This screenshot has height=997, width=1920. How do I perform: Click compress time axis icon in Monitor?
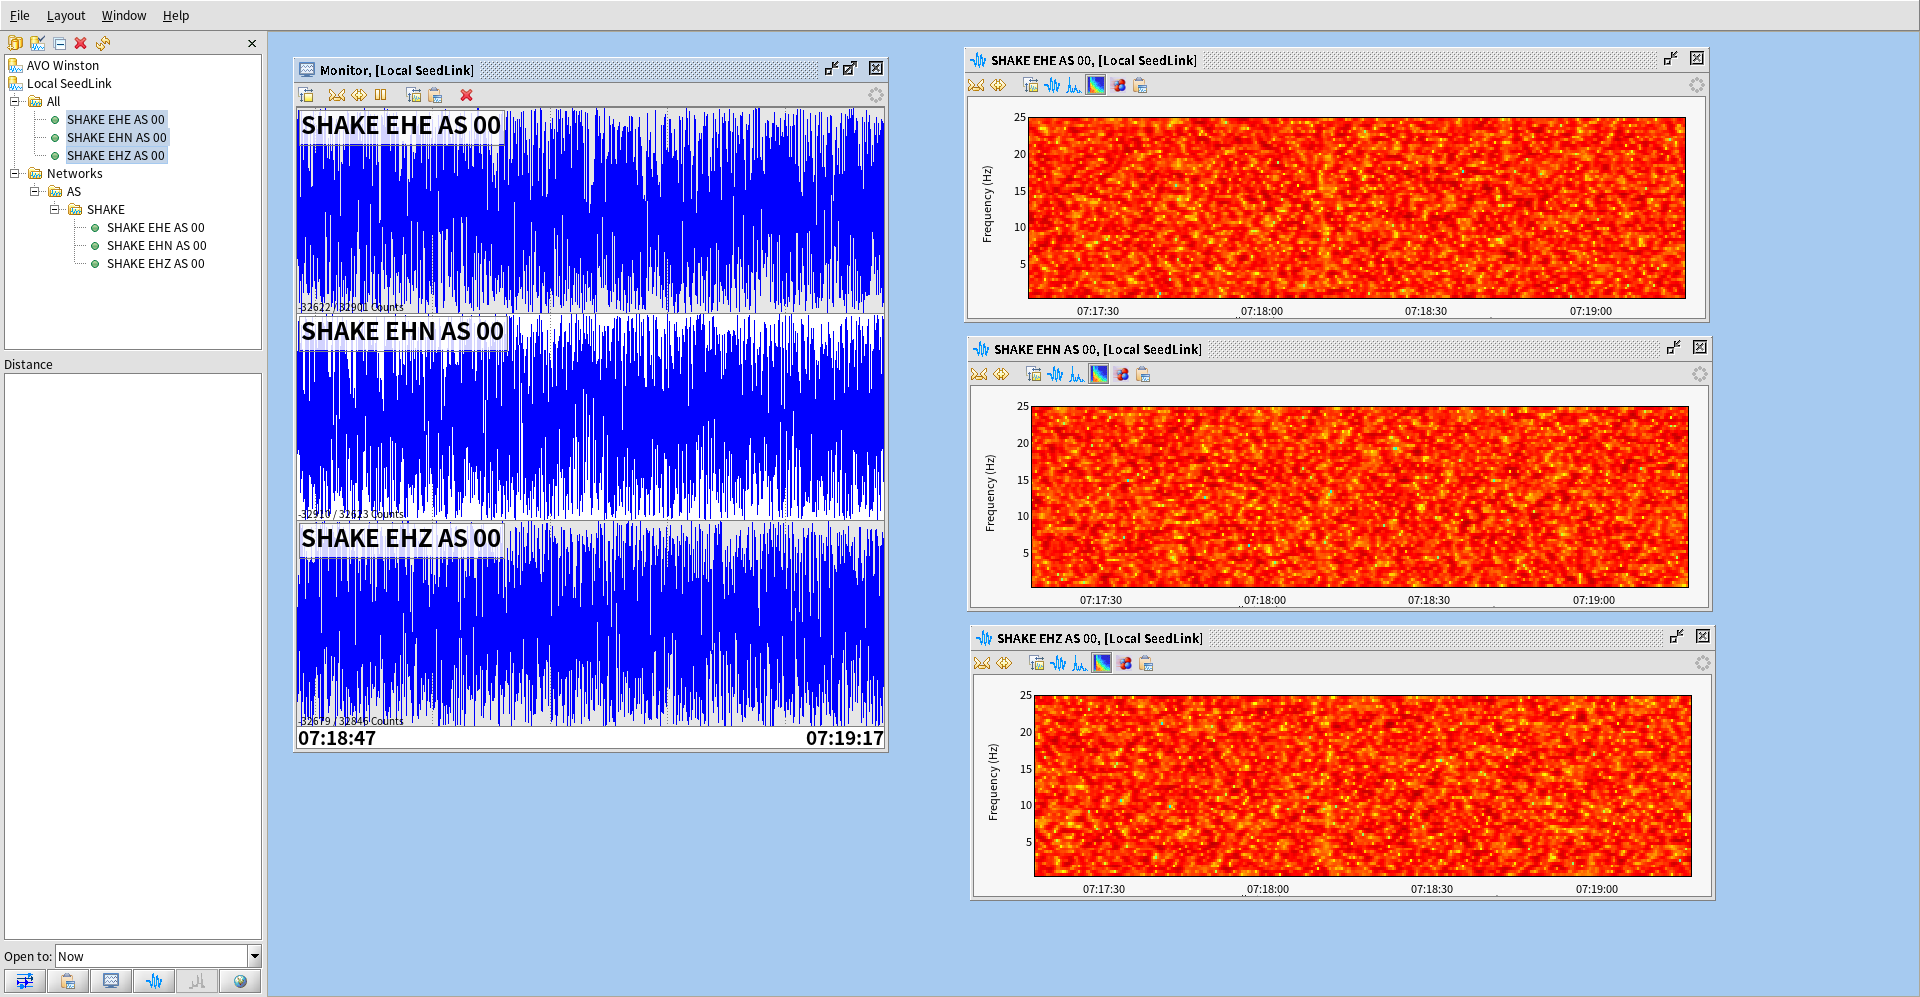click(337, 95)
